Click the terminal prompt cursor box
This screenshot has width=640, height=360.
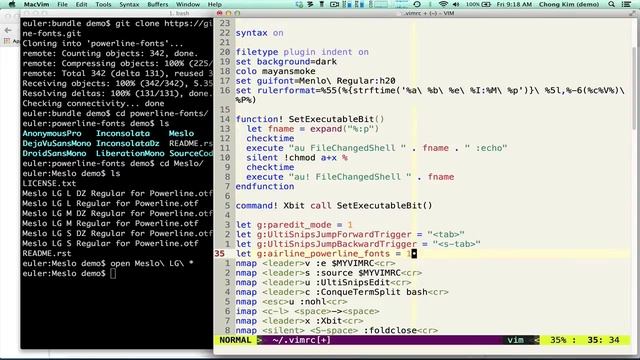coord(113,273)
